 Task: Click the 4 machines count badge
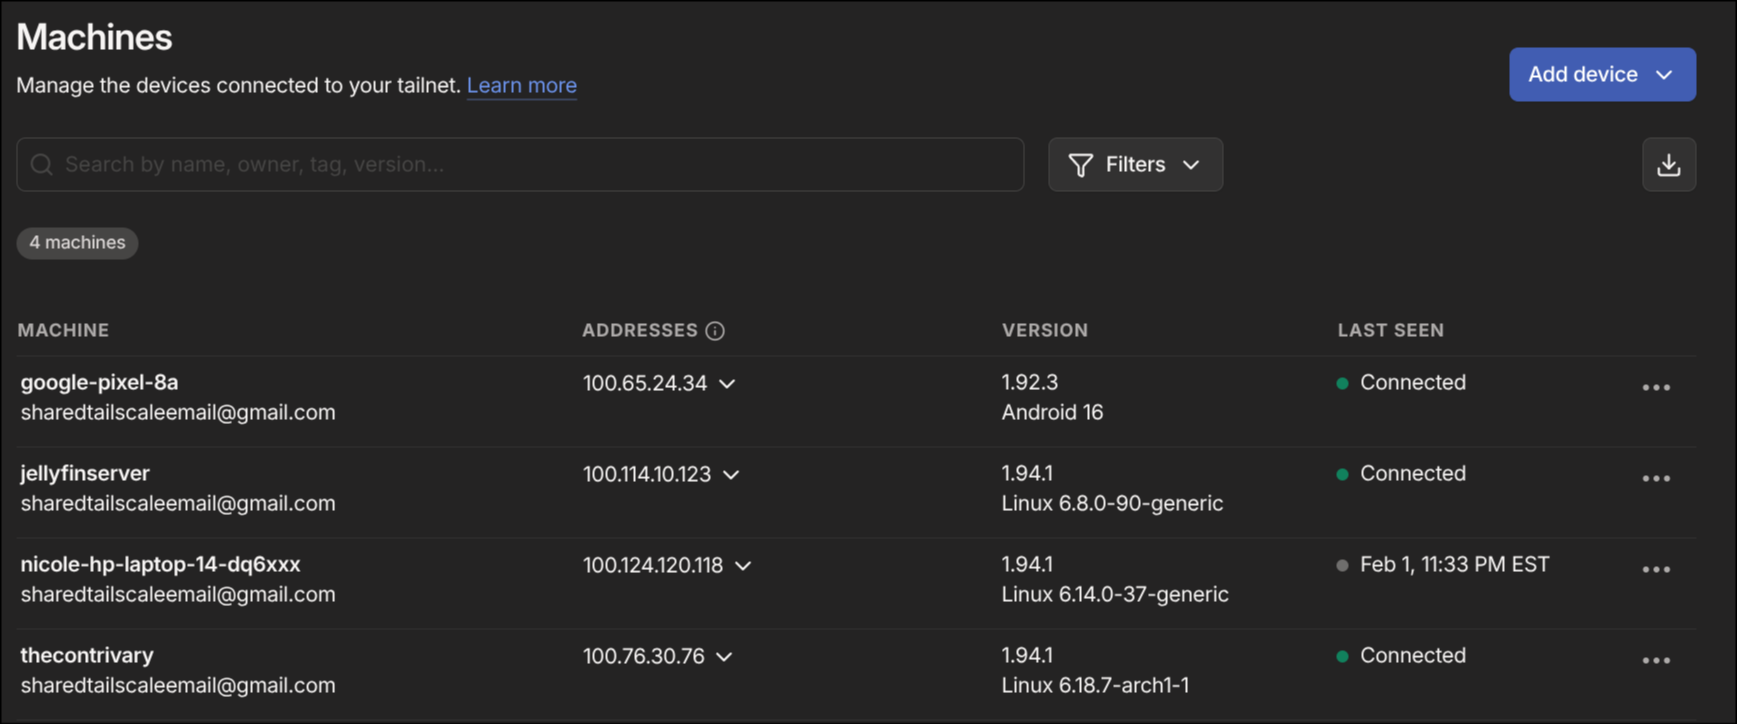[77, 243]
